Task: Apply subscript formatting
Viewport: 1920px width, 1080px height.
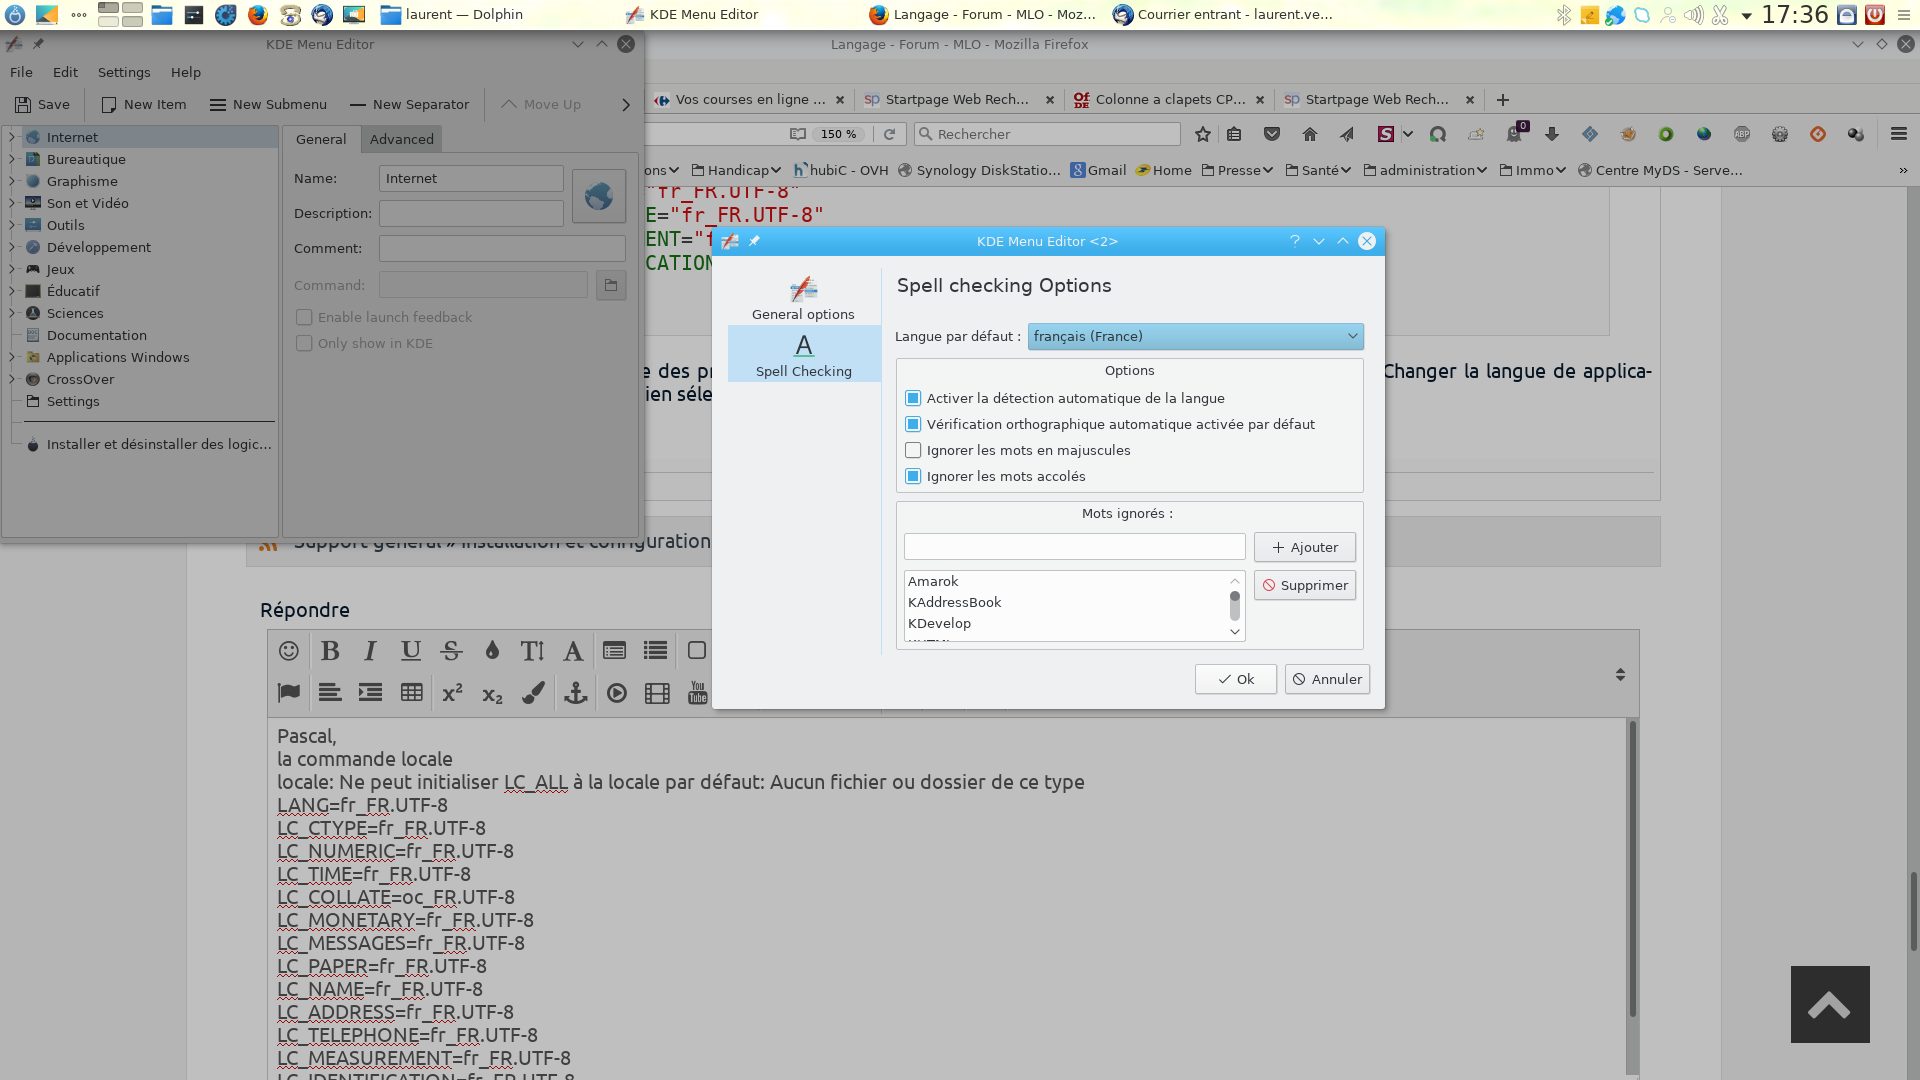Action: tap(493, 693)
